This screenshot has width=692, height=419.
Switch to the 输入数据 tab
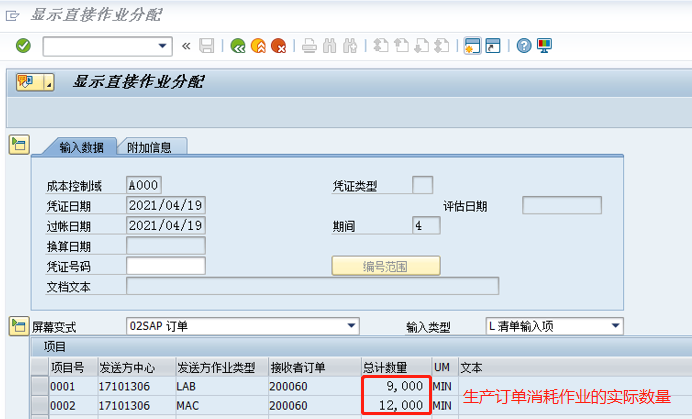coord(82,147)
